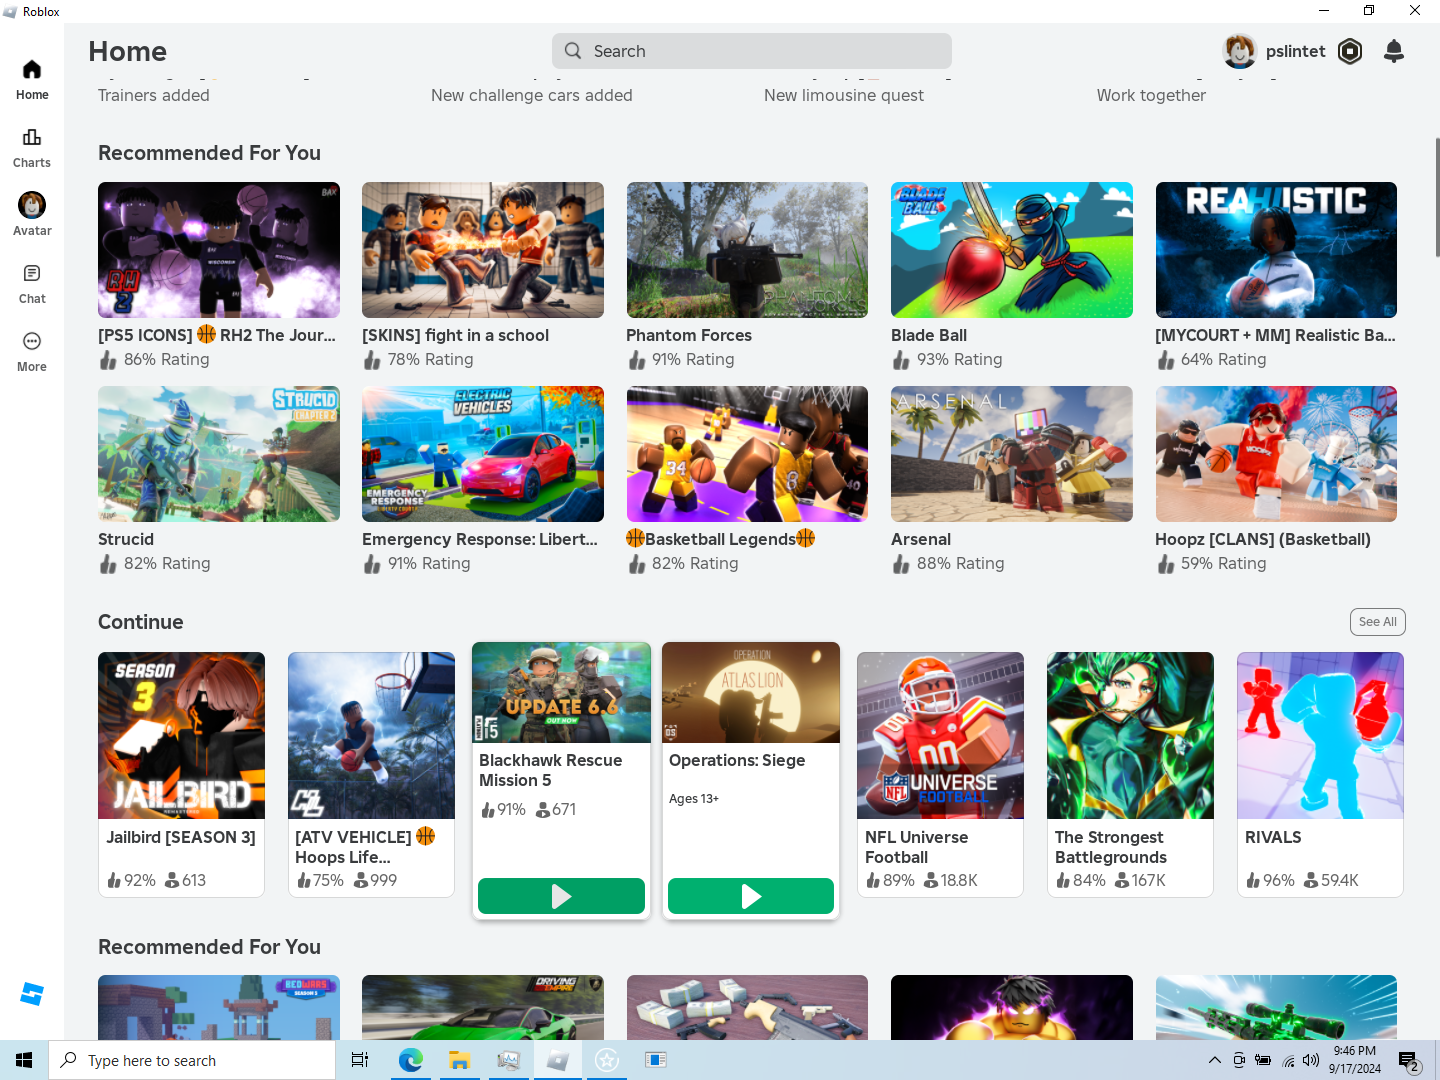This screenshot has width=1440, height=1080.
Task: Open Task View on taskbar
Action: [360, 1060]
